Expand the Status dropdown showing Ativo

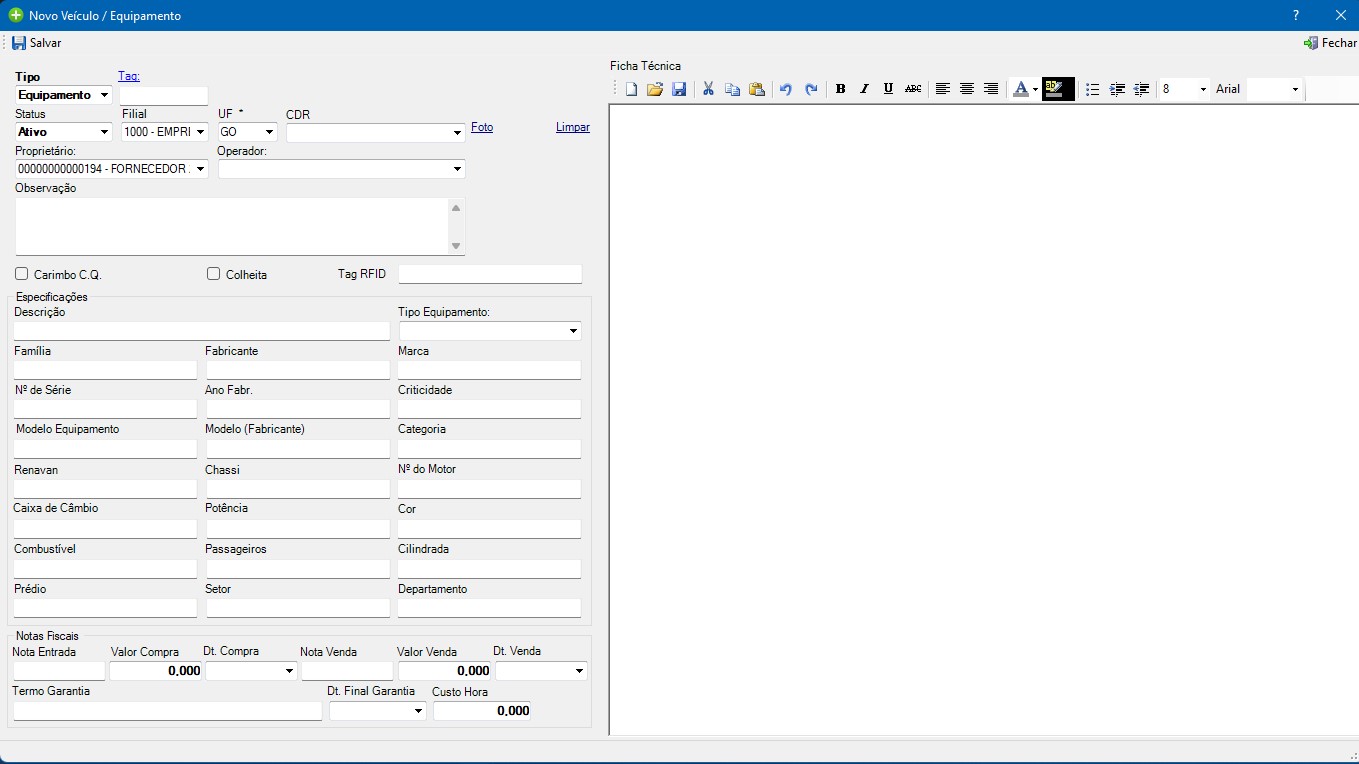tap(104, 132)
